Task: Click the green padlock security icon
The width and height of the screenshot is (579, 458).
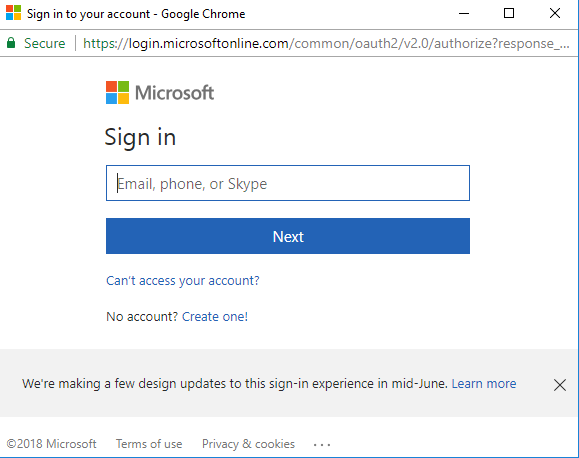Action: 11,43
